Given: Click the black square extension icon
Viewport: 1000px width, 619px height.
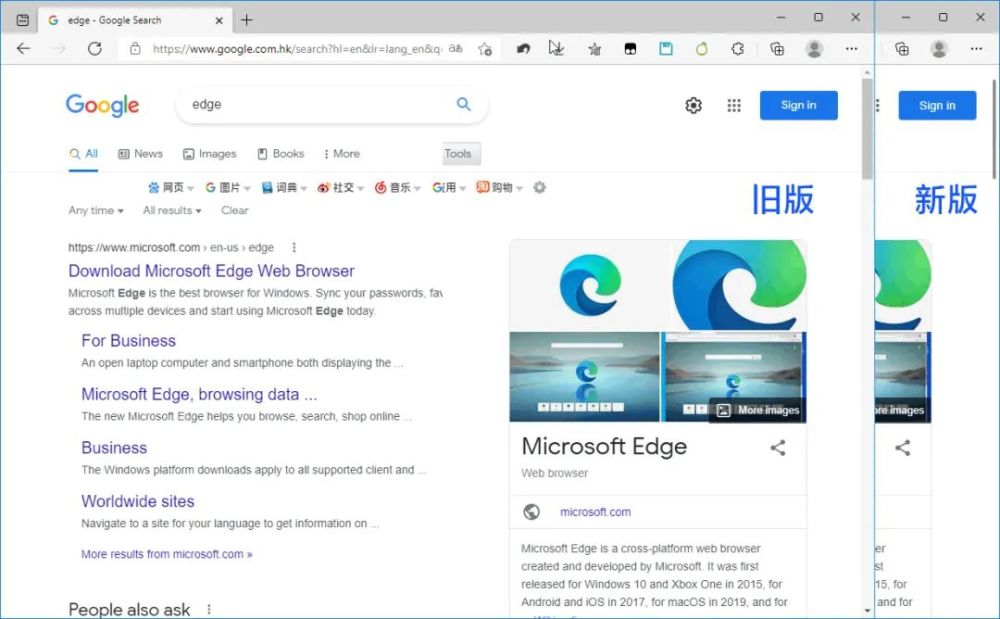Looking at the screenshot, I should tap(630, 49).
